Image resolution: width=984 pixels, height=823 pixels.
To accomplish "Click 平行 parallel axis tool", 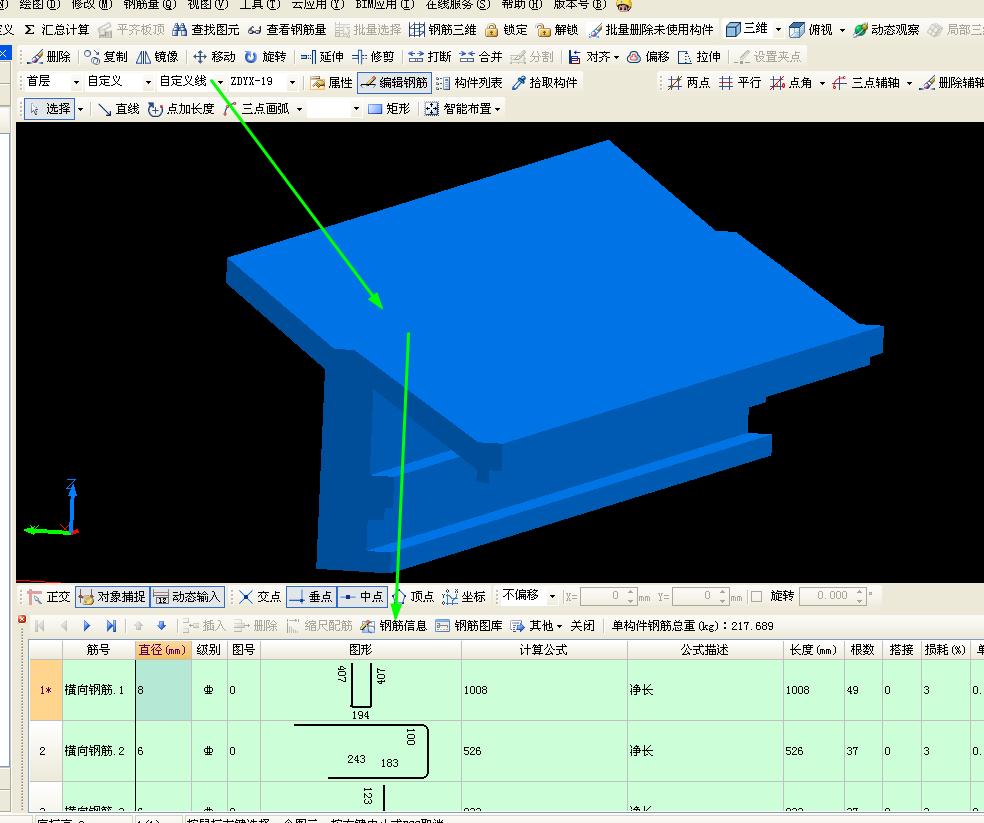I will (x=740, y=82).
